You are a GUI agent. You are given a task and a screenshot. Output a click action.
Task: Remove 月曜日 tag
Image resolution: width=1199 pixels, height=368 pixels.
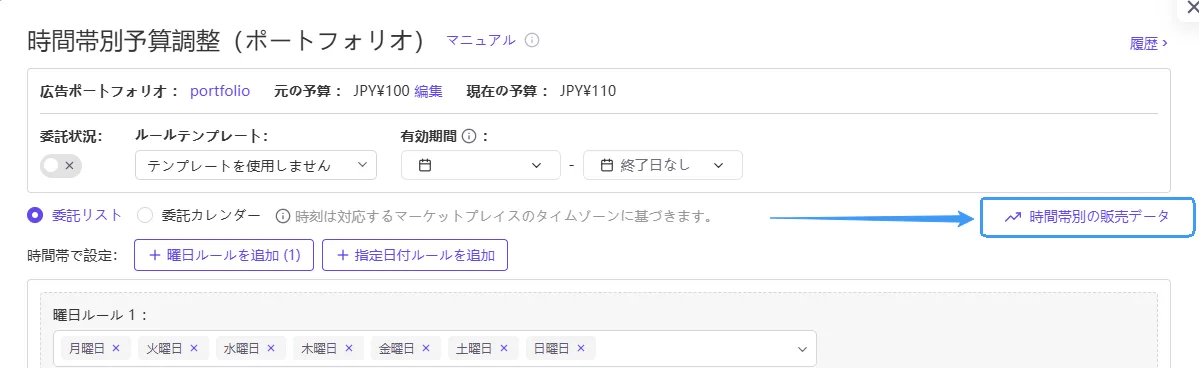tap(116, 348)
